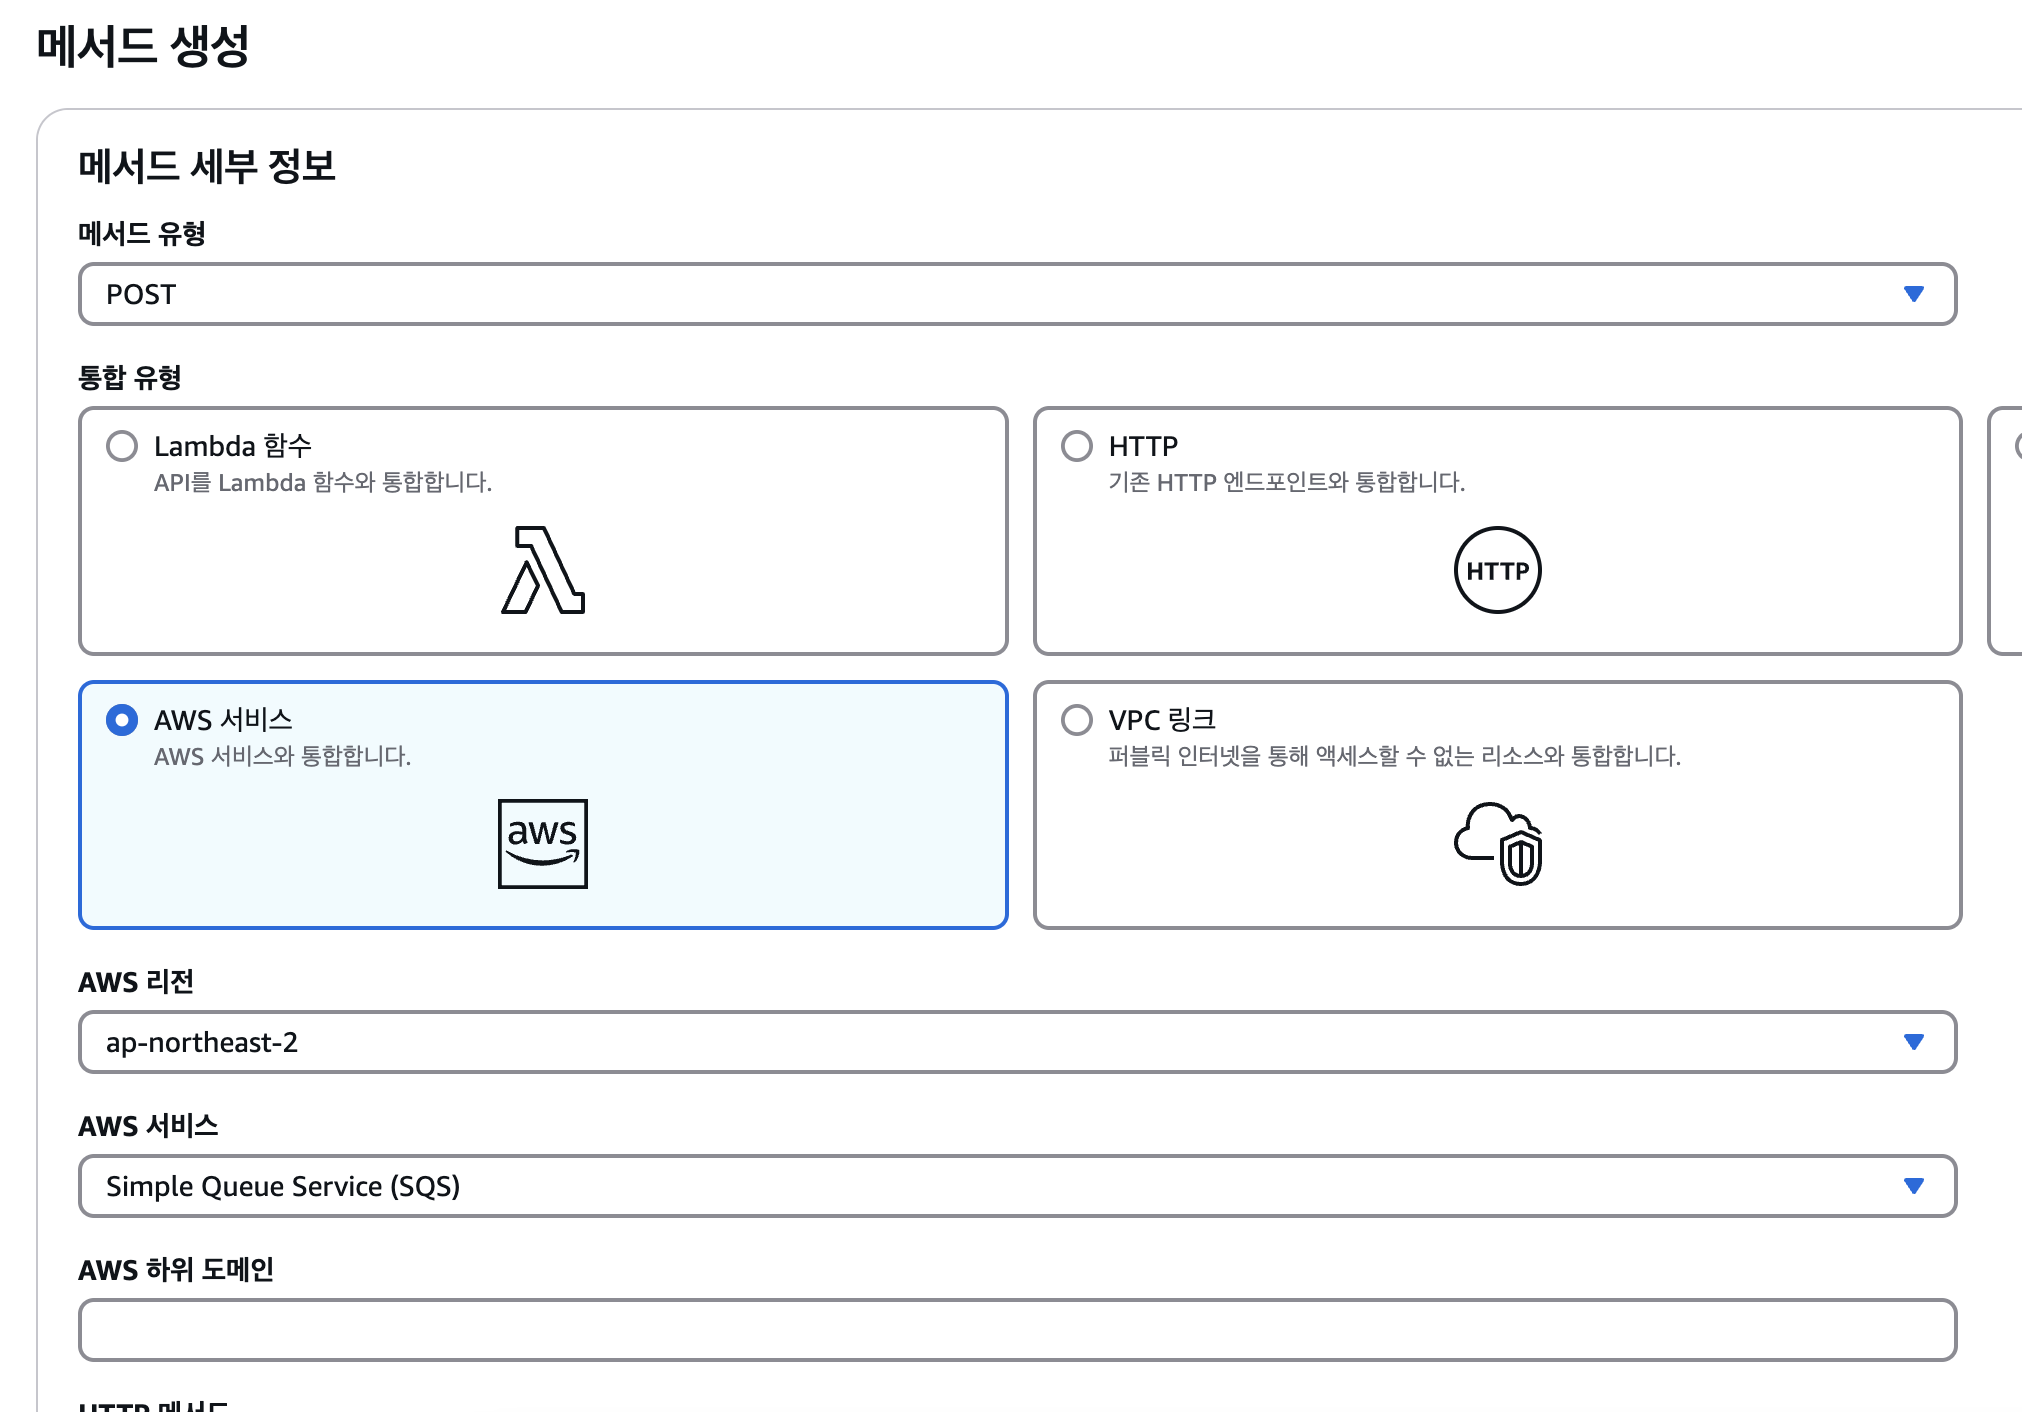Open the Simple Queue Service dropdown
Image resolution: width=2022 pixels, height=1412 pixels.
pyautogui.click(x=1000, y=1186)
